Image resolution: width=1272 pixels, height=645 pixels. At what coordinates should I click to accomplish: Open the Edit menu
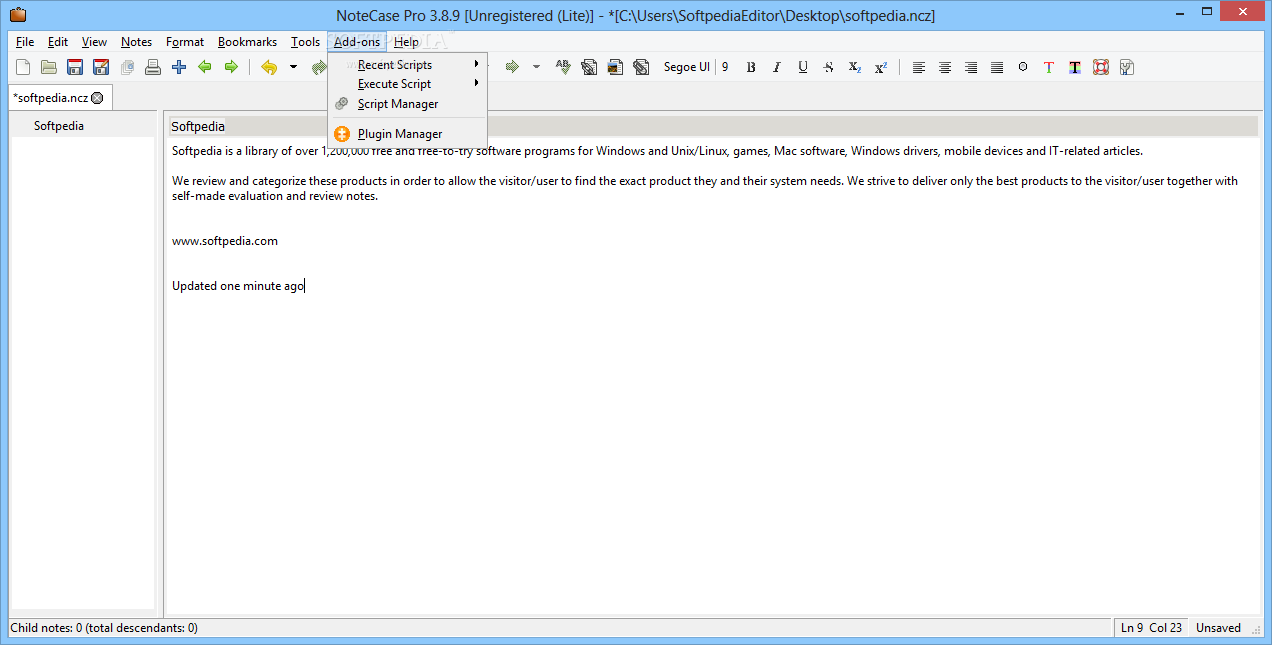pyautogui.click(x=58, y=42)
